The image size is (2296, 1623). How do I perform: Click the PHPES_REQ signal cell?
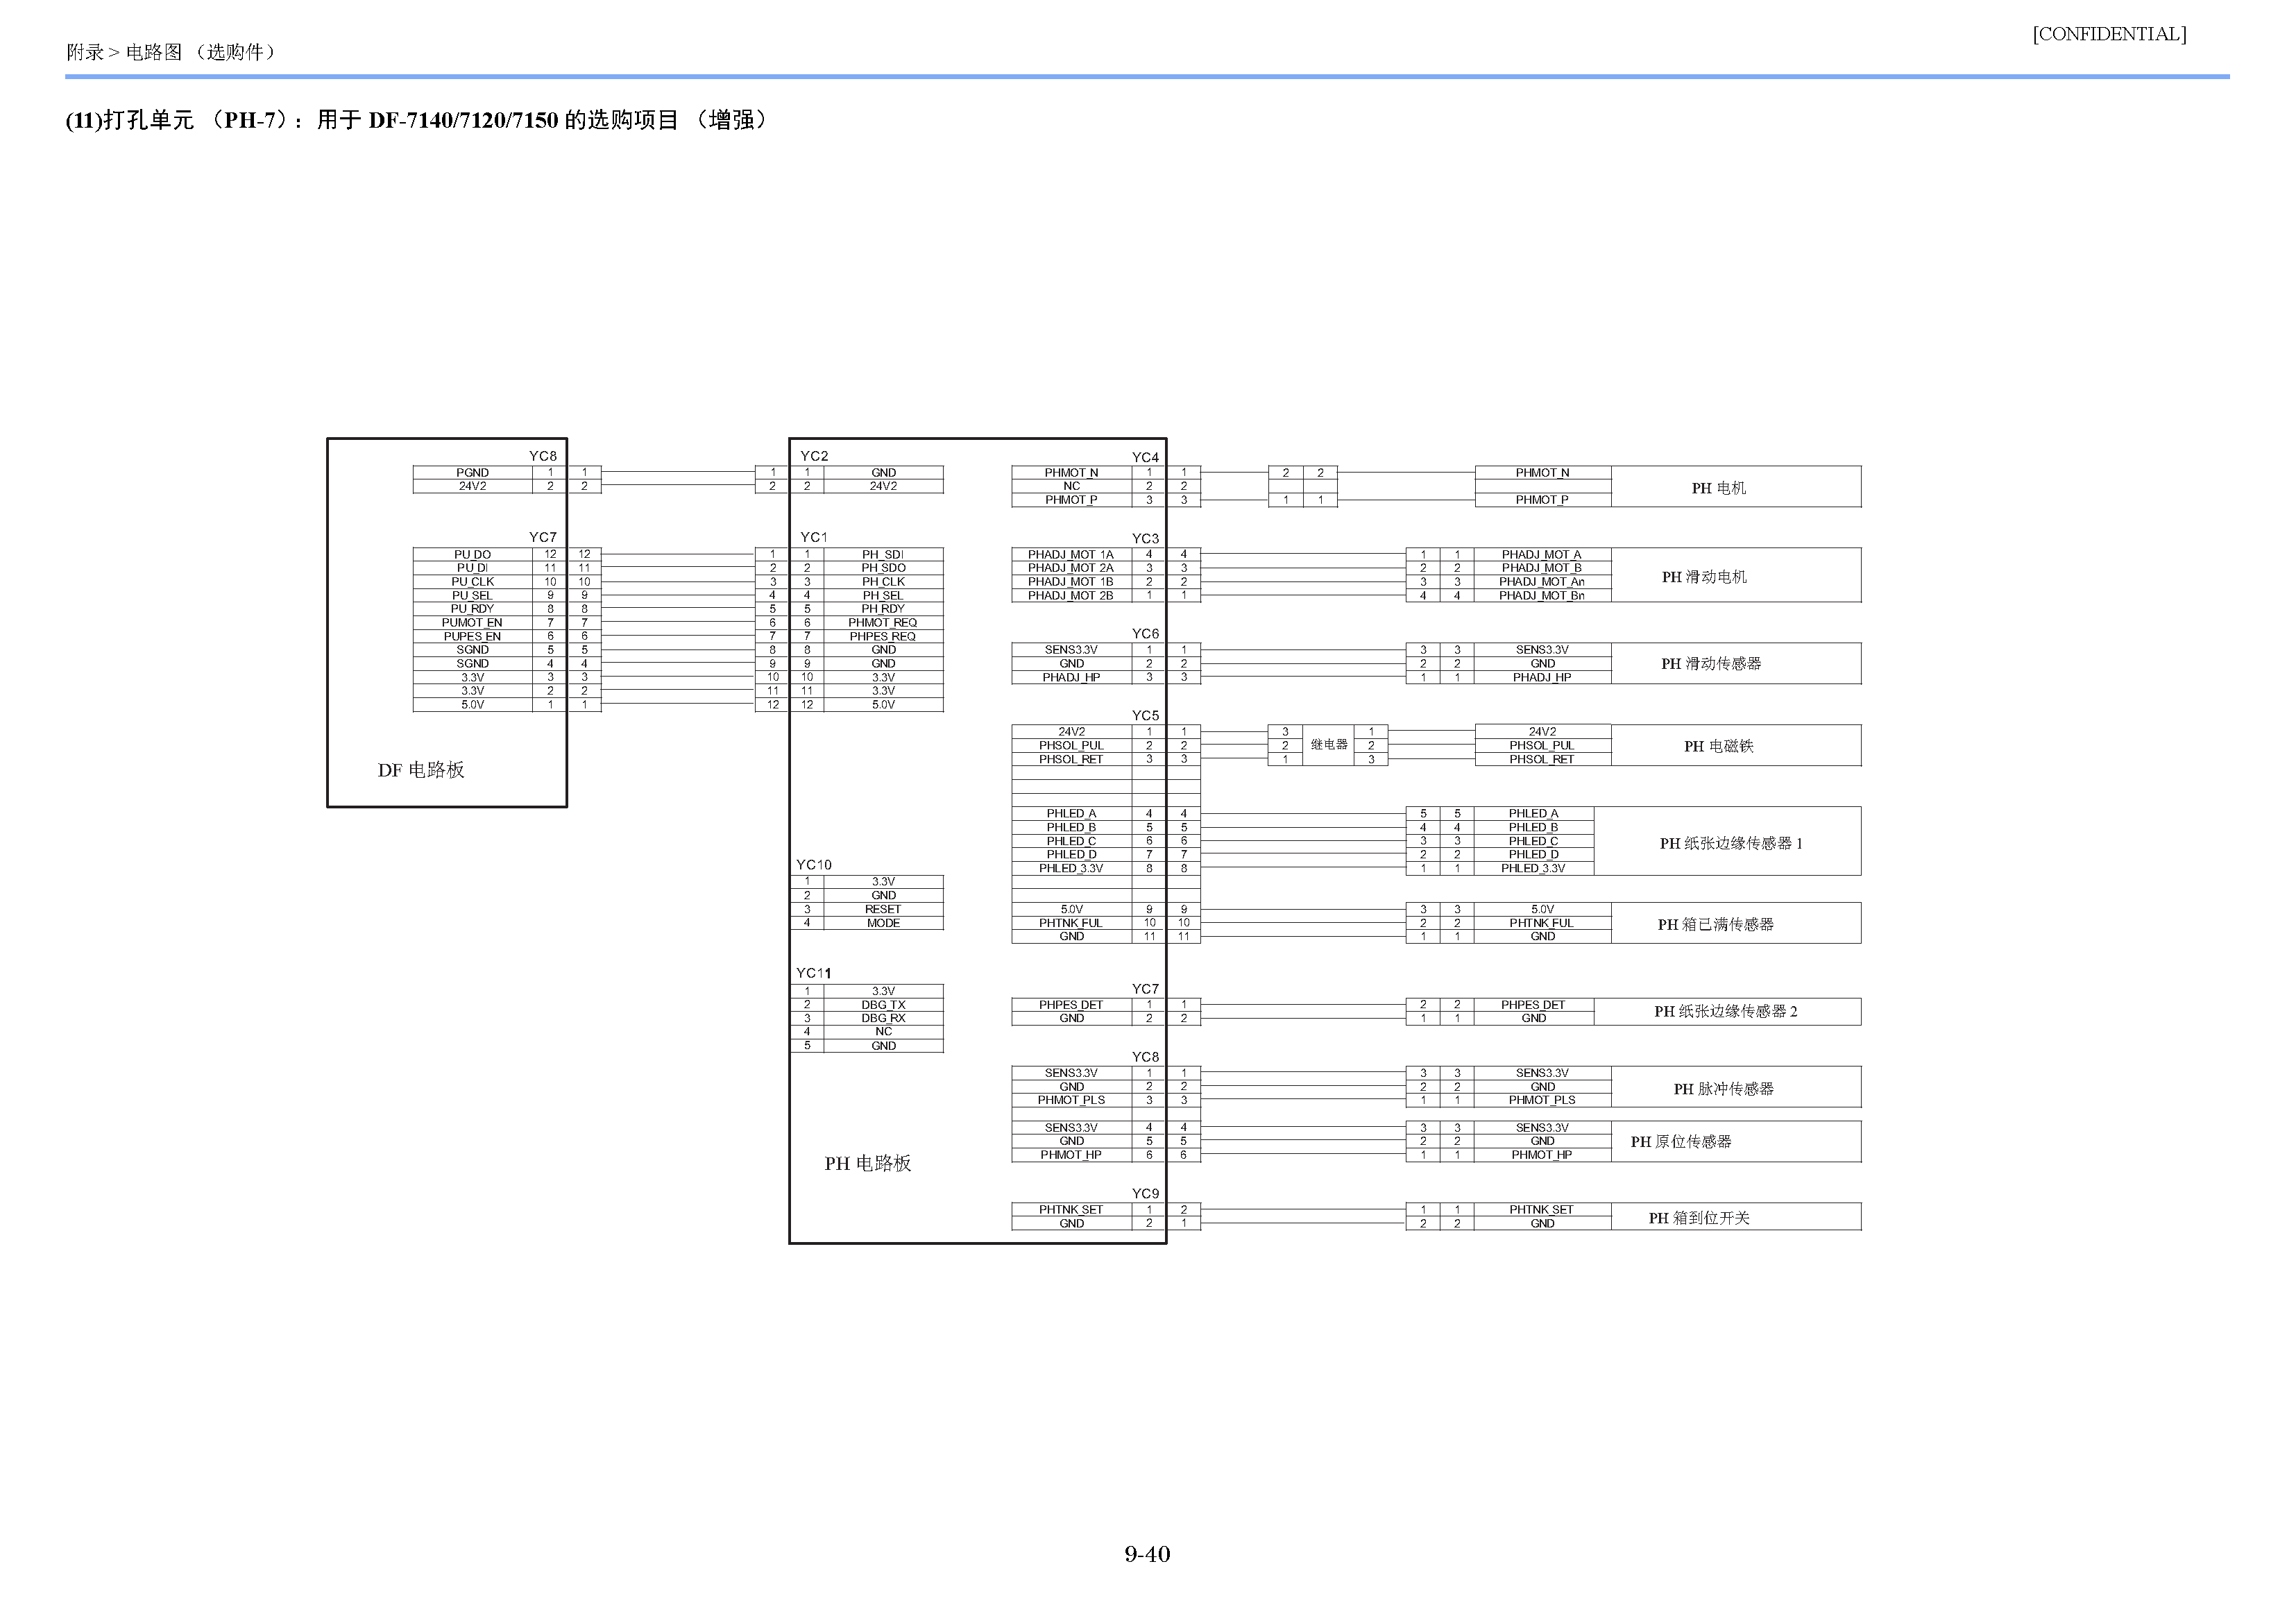pyautogui.click(x=884, y=636)
